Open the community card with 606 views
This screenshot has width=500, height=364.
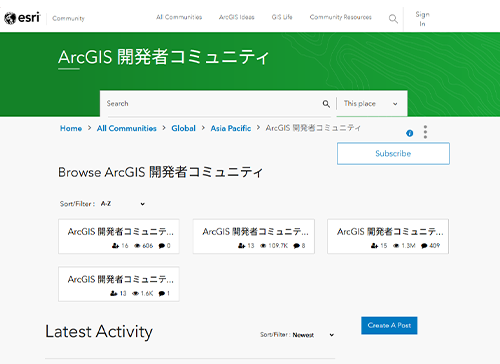click(119, 236)
